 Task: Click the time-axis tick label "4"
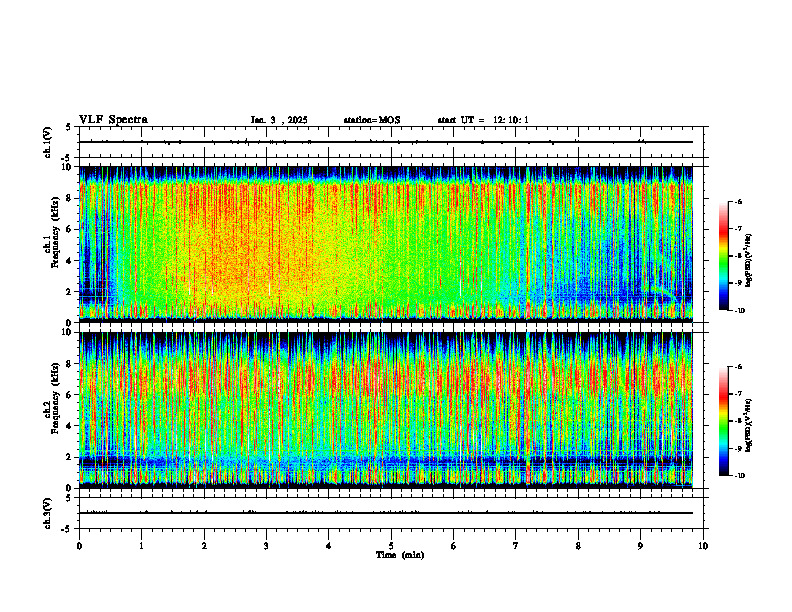point(329,546)
